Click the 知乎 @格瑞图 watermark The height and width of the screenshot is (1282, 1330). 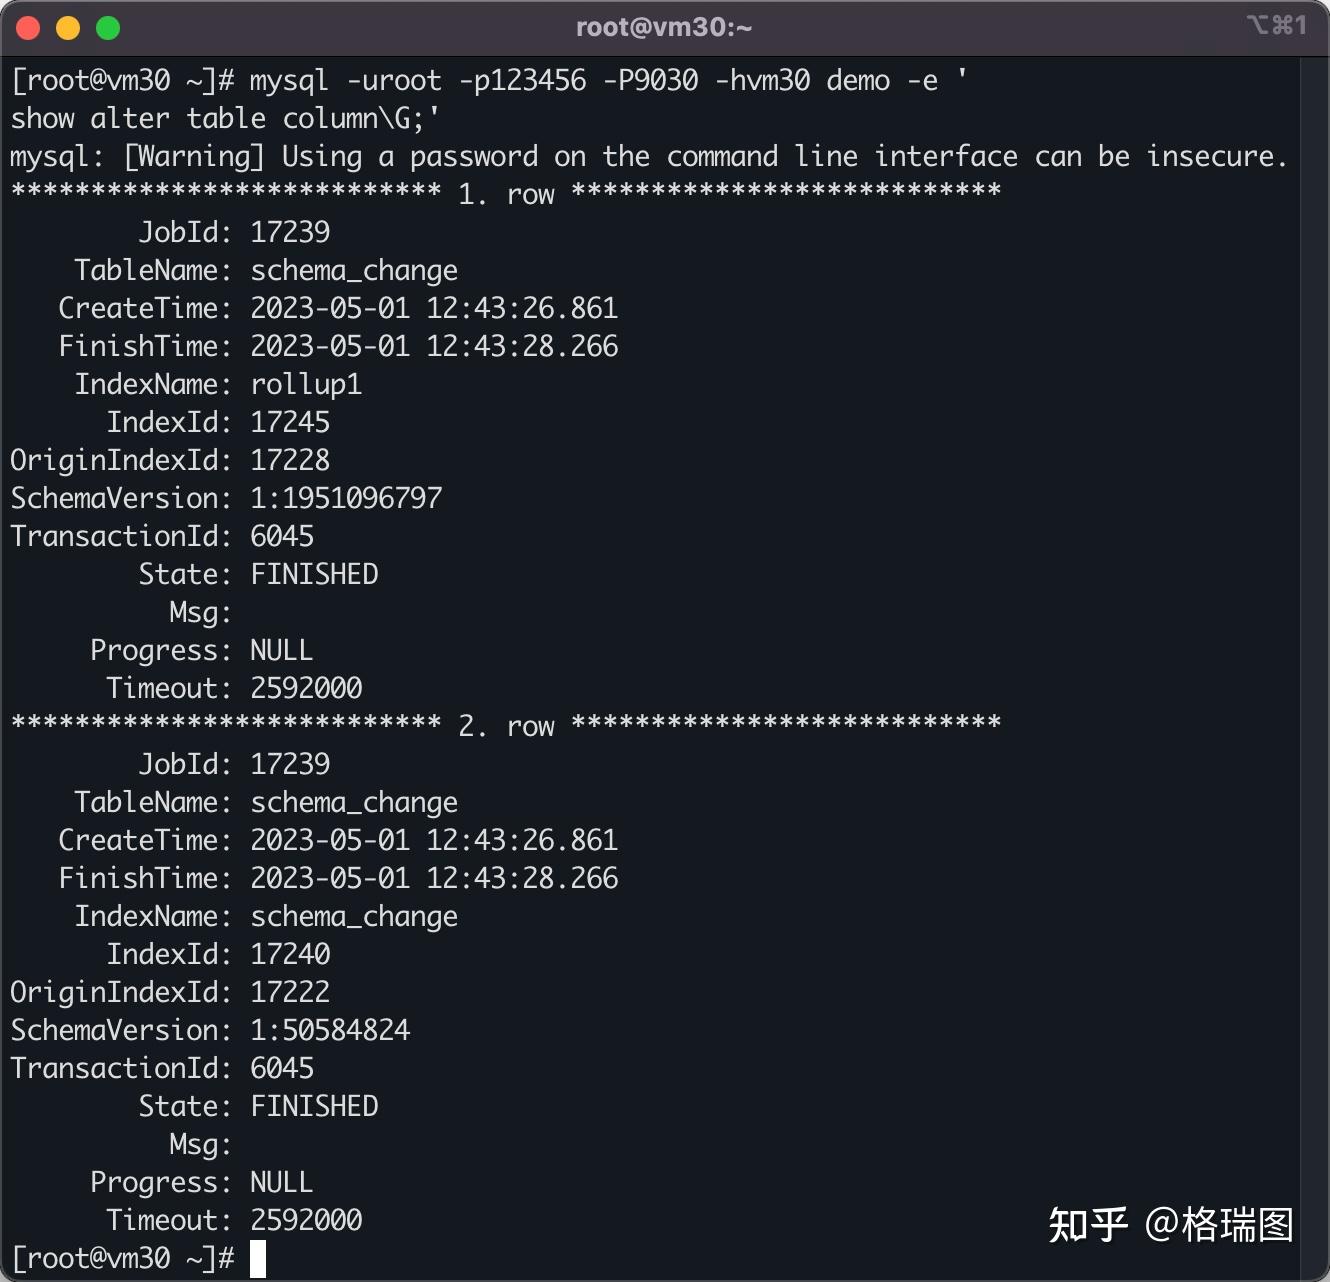[x=1170, y=1222]
